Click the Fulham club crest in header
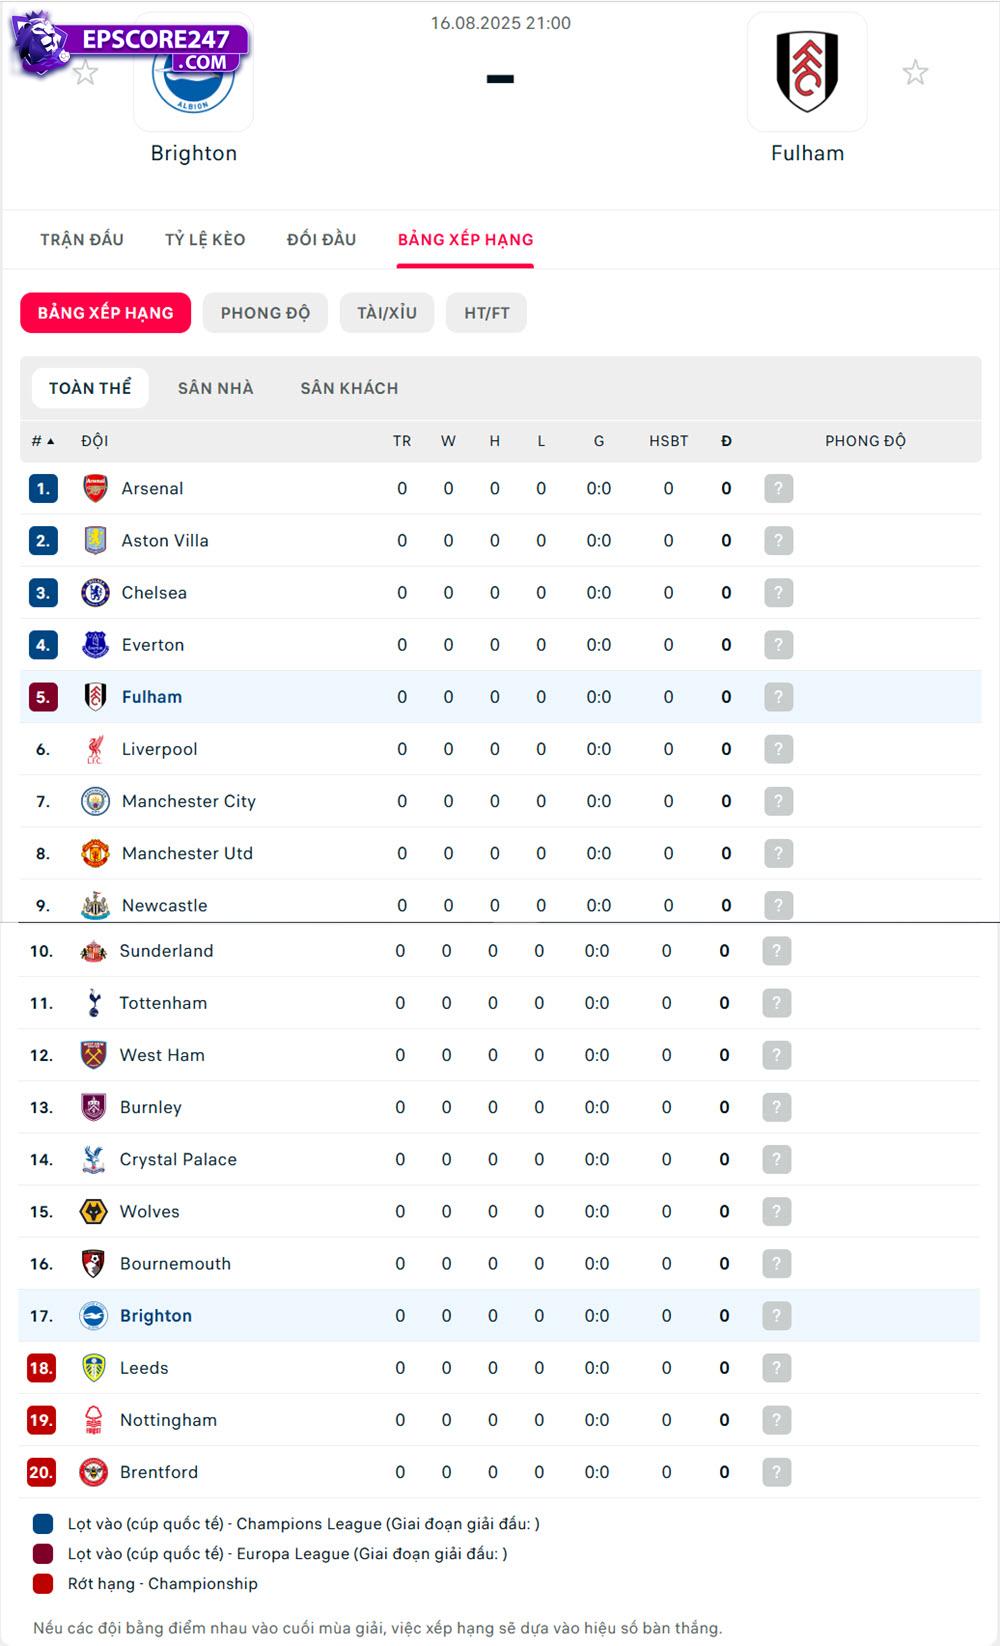Screen dimensions: 1000x1646 point(807,71)
